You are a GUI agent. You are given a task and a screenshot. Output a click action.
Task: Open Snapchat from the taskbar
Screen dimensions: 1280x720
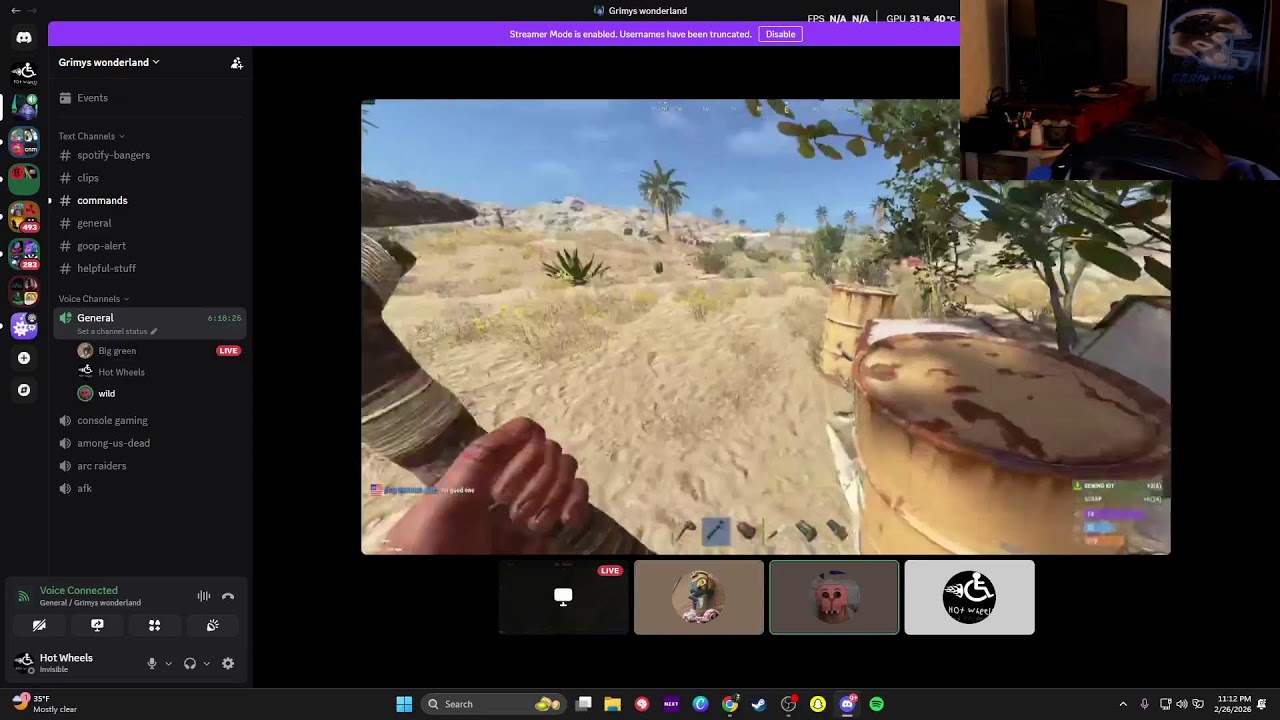pyautogui.click(x=818, y=704)
